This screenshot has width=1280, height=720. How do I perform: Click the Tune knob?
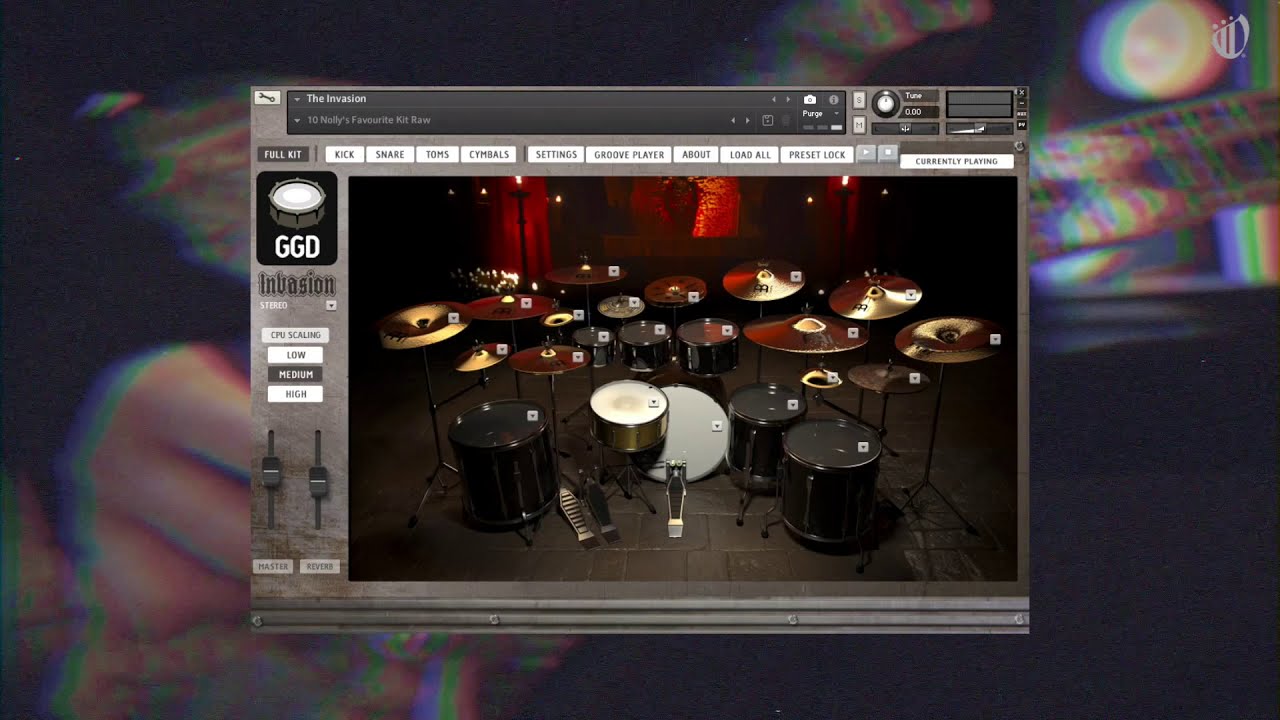coord(886,104)
